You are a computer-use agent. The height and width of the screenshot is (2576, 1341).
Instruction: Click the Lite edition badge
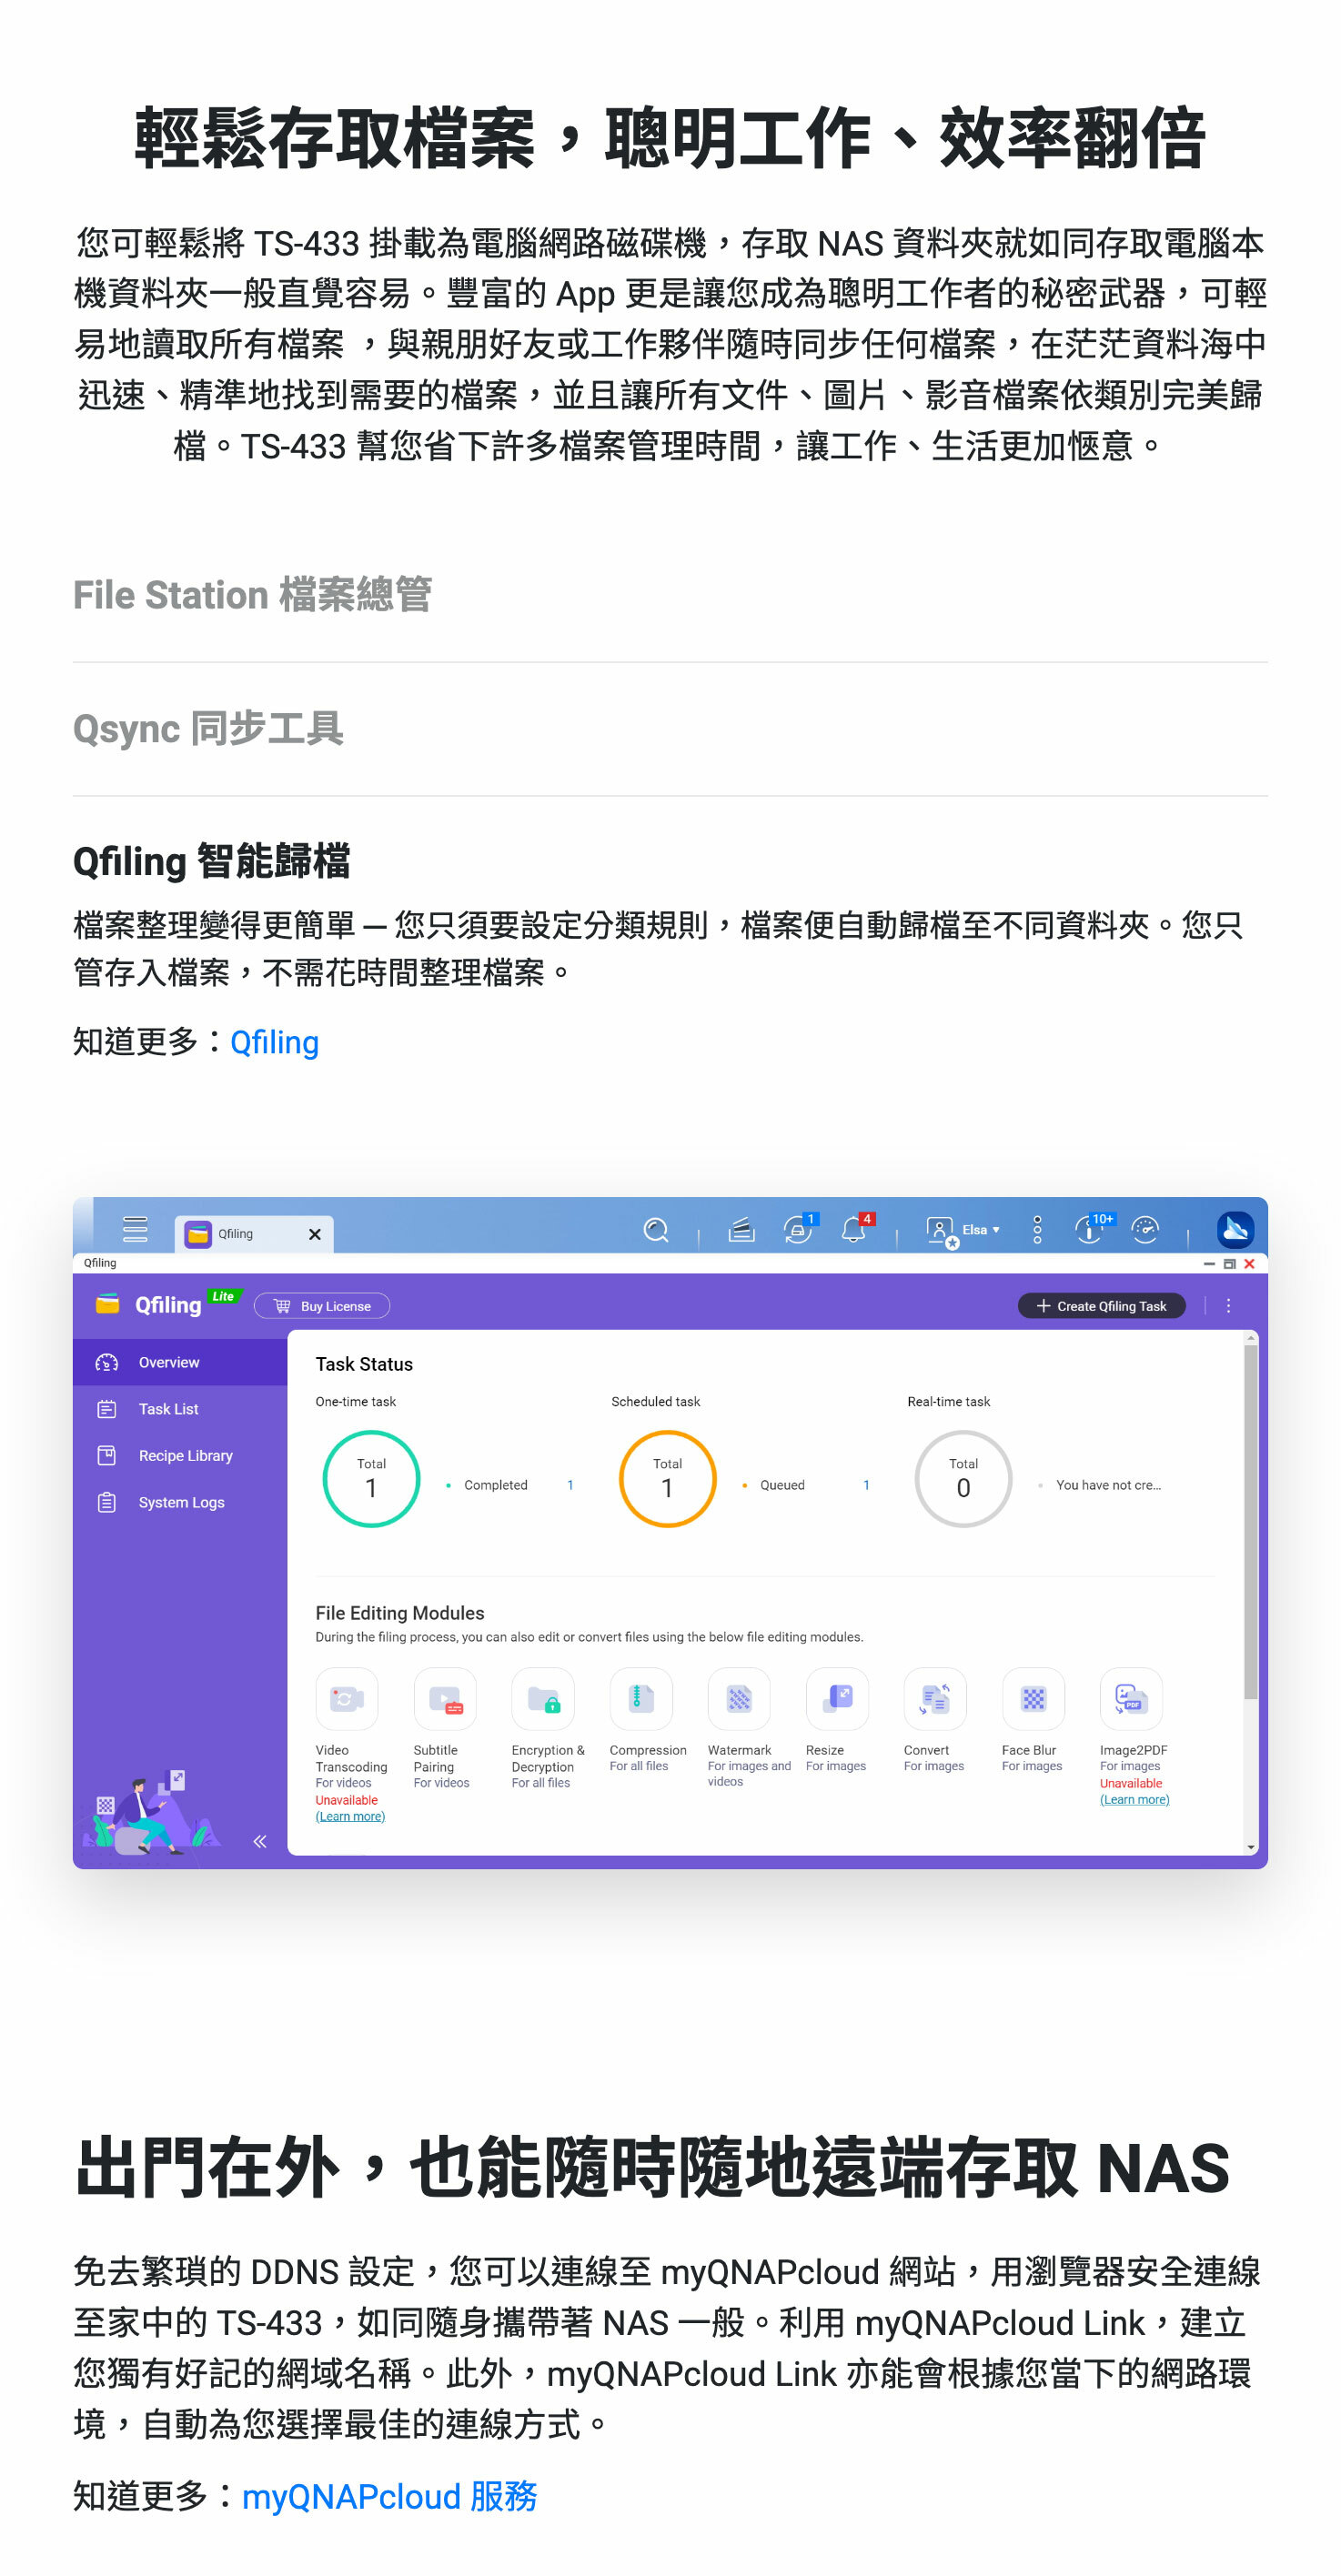[223, 1297]
